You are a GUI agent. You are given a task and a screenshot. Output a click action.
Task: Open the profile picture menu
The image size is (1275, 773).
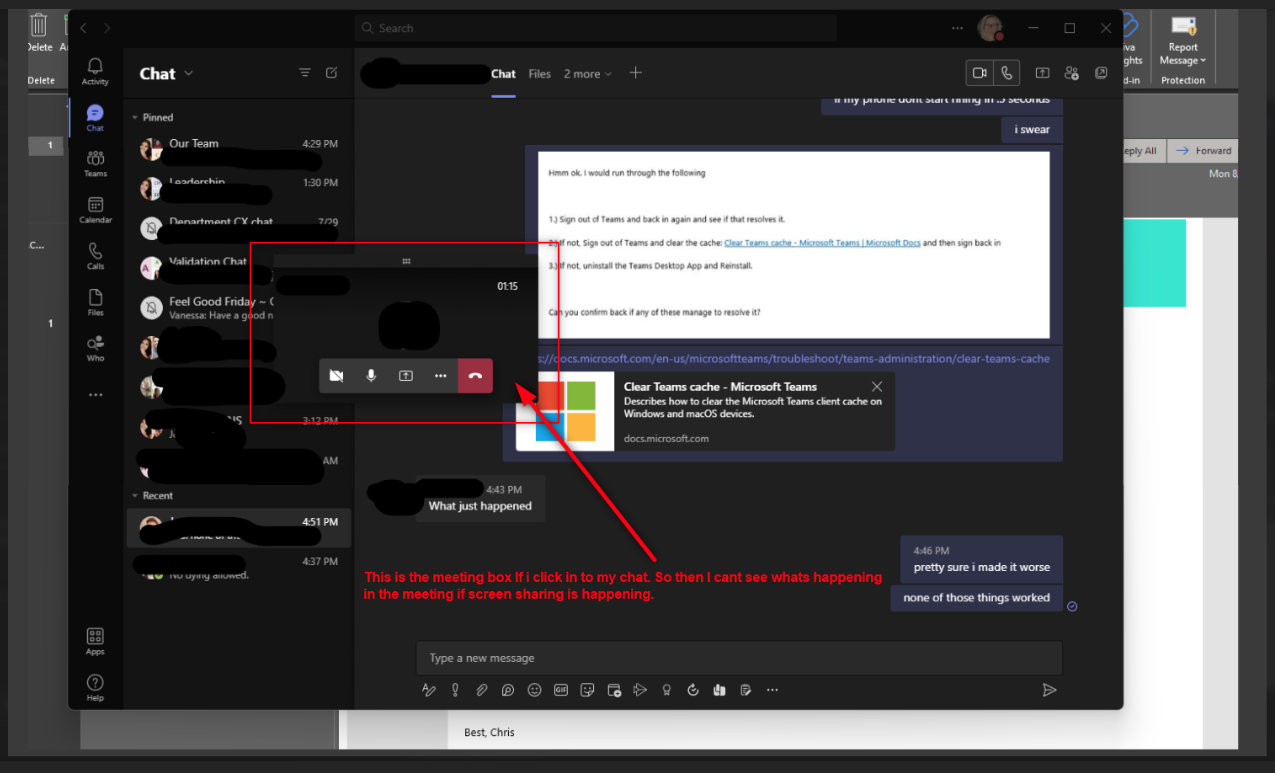[x=990, y=28]
